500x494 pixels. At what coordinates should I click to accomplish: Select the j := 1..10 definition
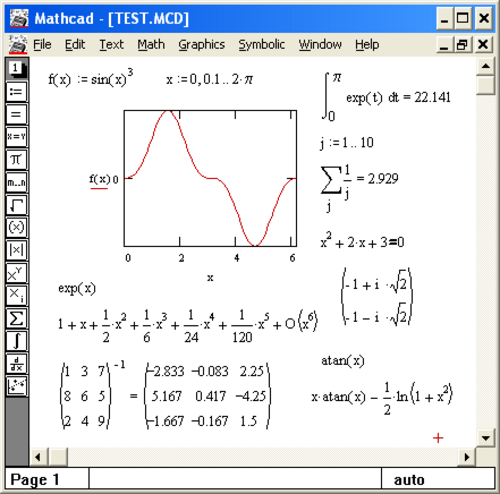[x=347, y=143]
